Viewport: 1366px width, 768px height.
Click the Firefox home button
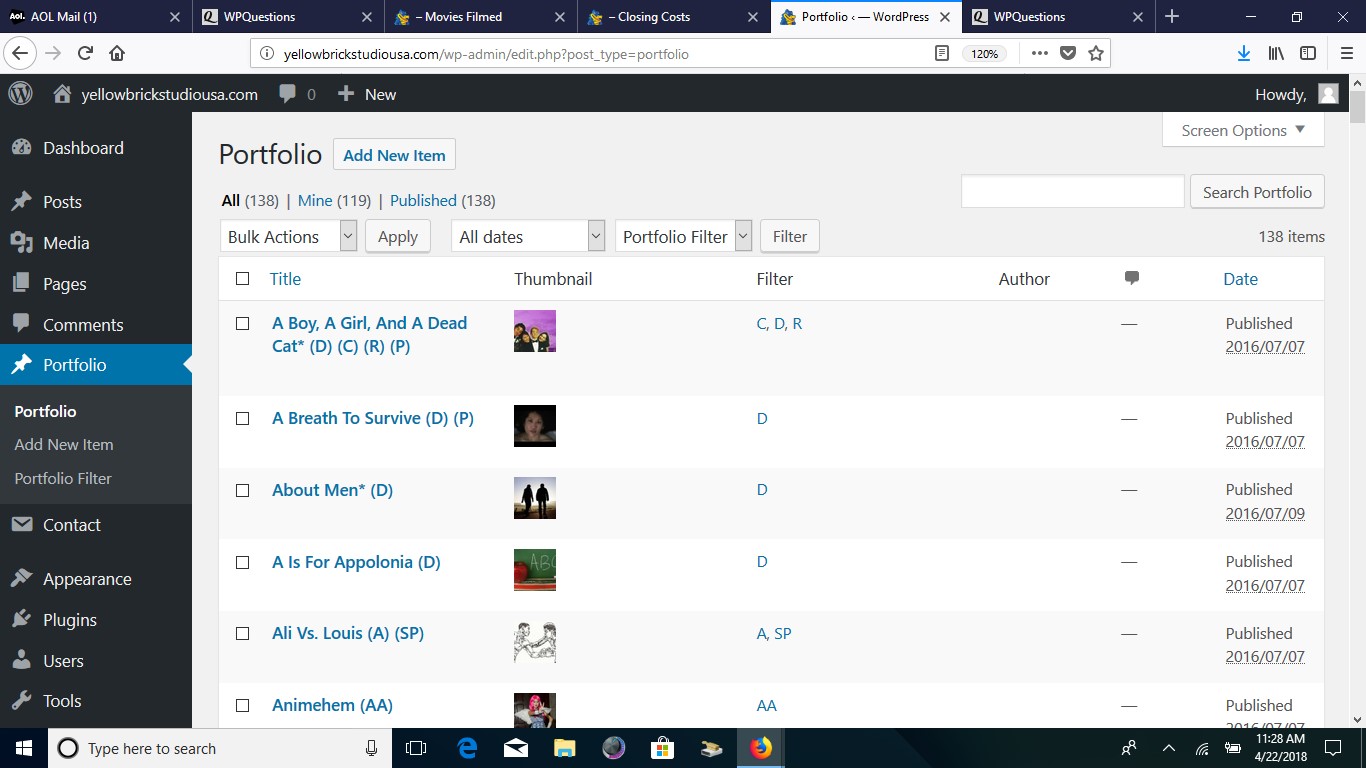[117, 54]
